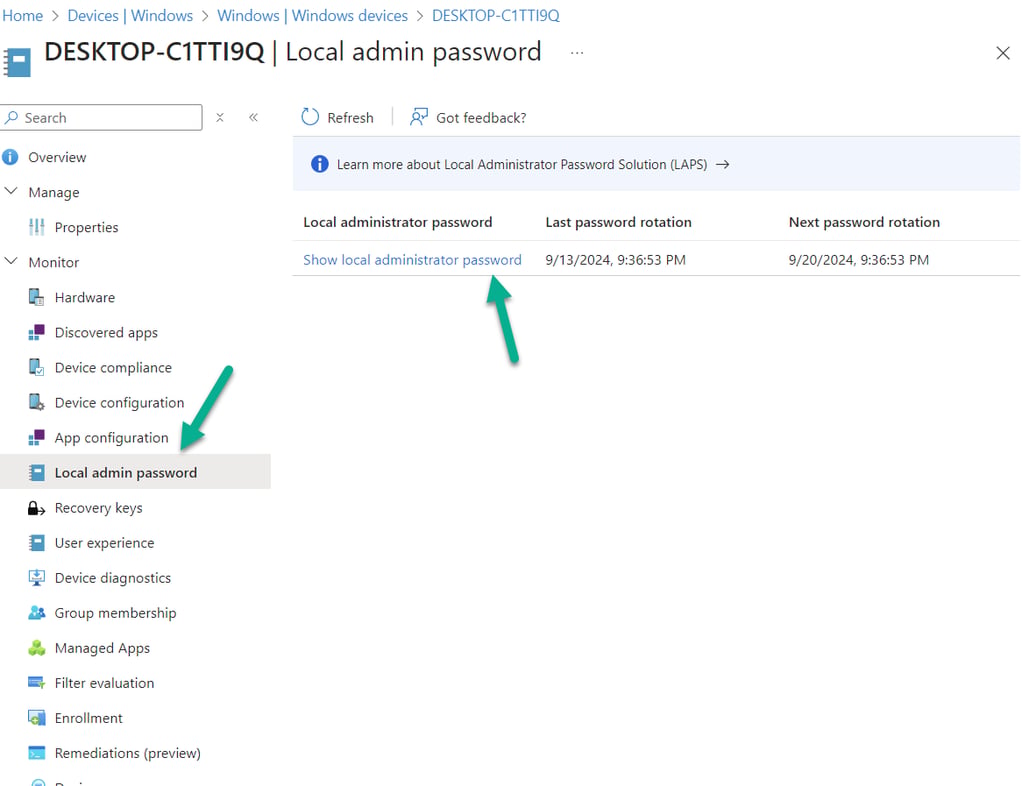Collapse the Monitor section chevron
The width and height of the screenshot is (1022, 786).
point(11,261)
